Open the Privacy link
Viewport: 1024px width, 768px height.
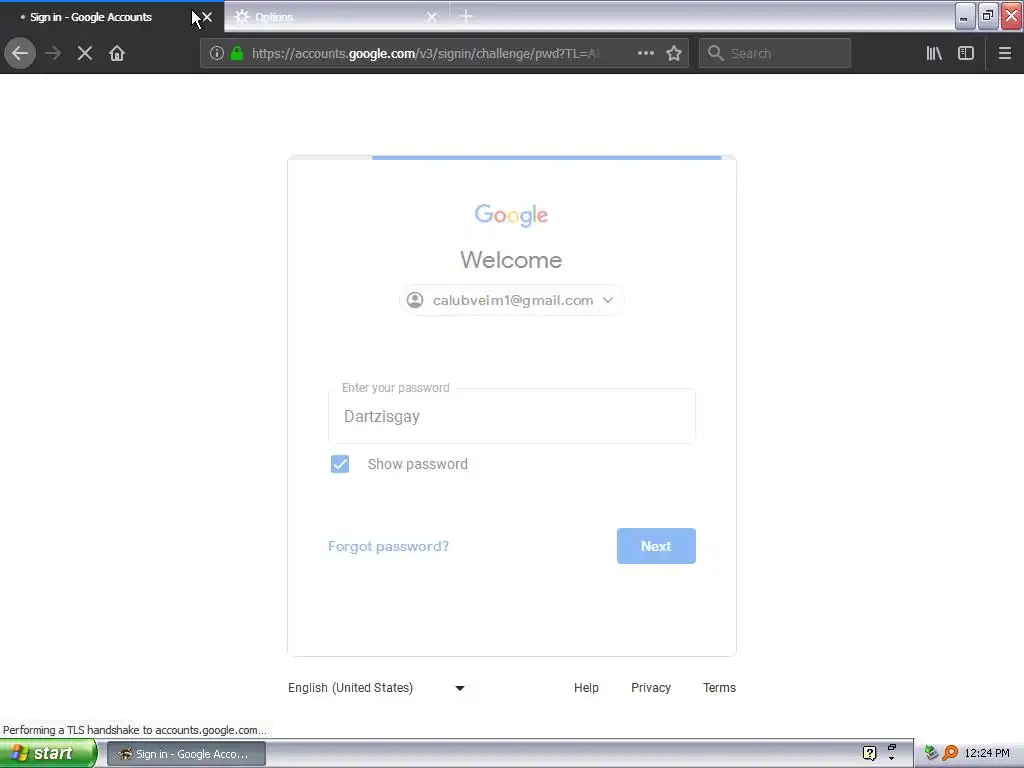coord(650,688)
